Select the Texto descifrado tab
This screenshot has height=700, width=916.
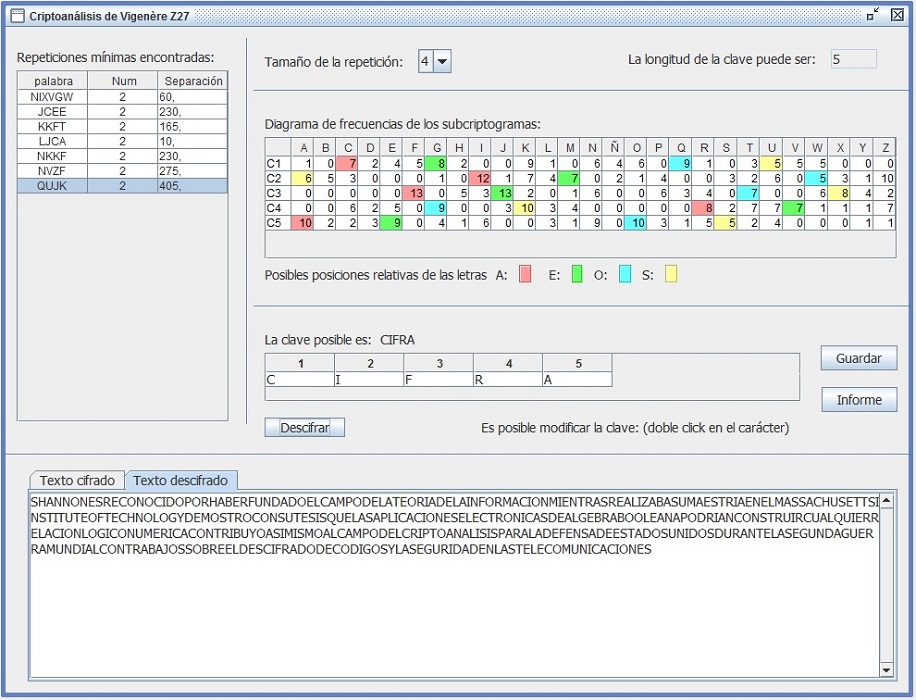tap(180, 481)
